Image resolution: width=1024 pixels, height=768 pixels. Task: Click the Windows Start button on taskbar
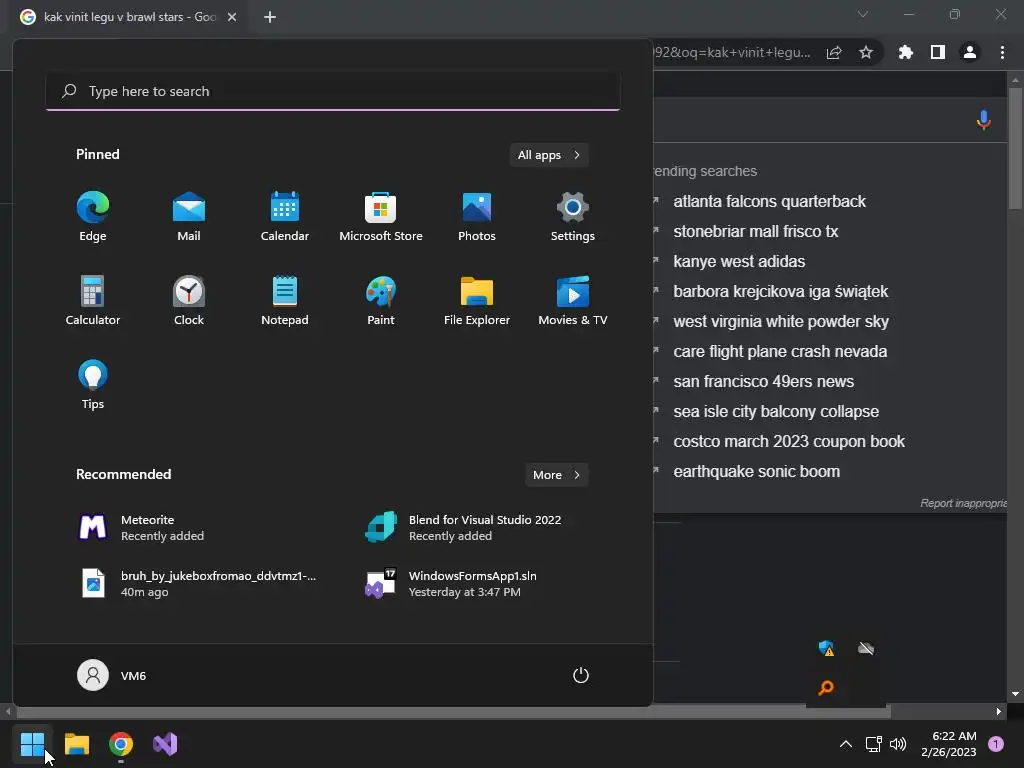pos(32,744)
